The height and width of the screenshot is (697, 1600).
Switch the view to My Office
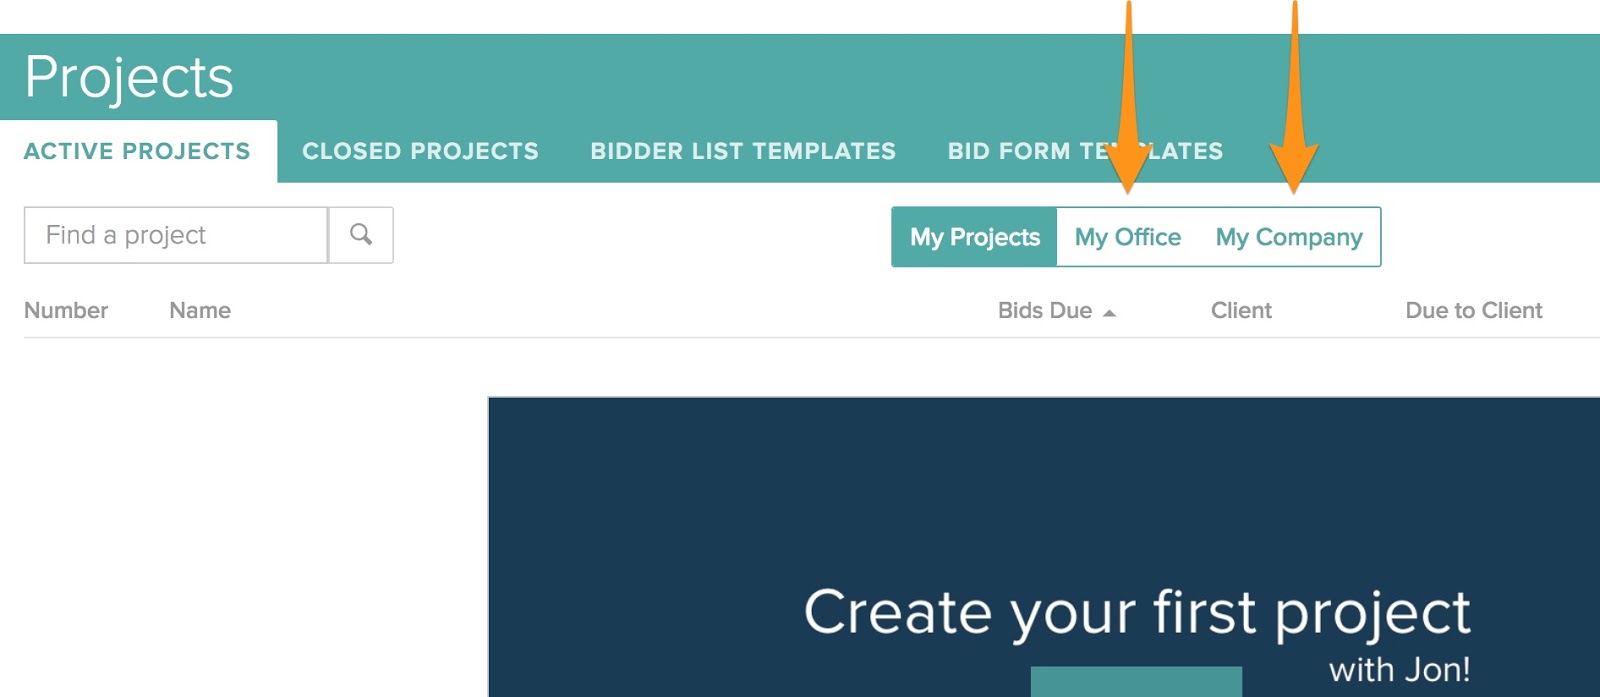(1127, 237)
